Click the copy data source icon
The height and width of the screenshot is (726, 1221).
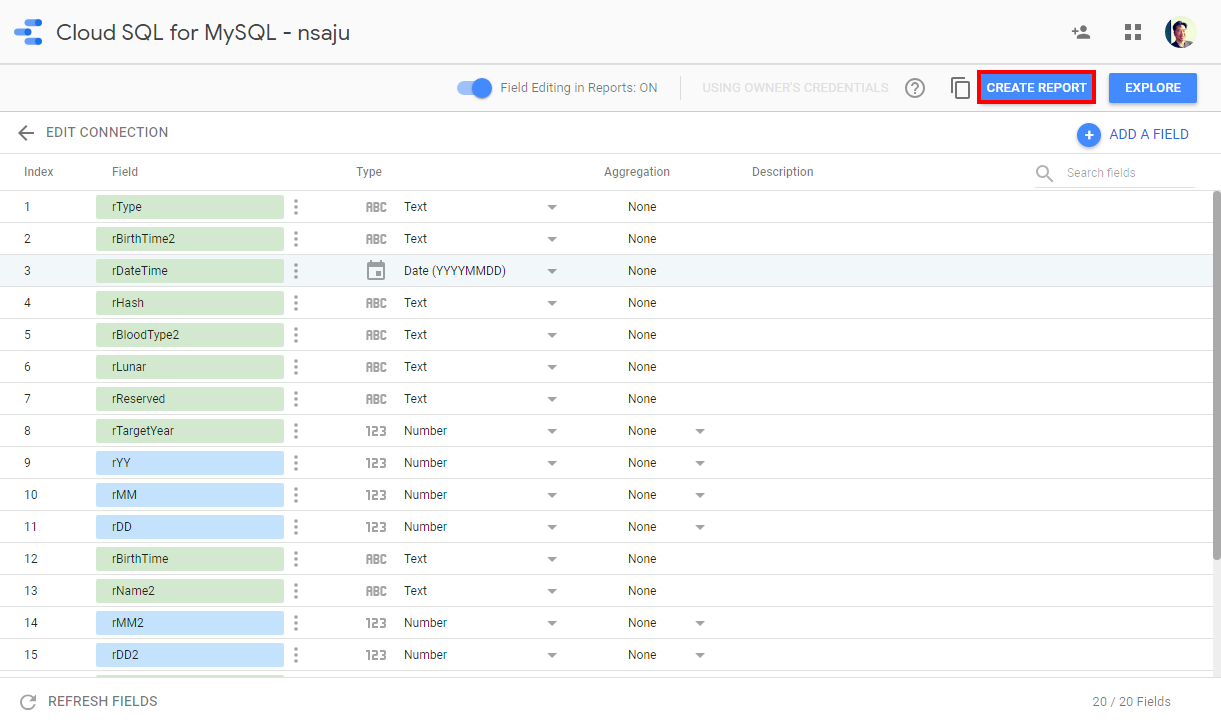point(960,88)
